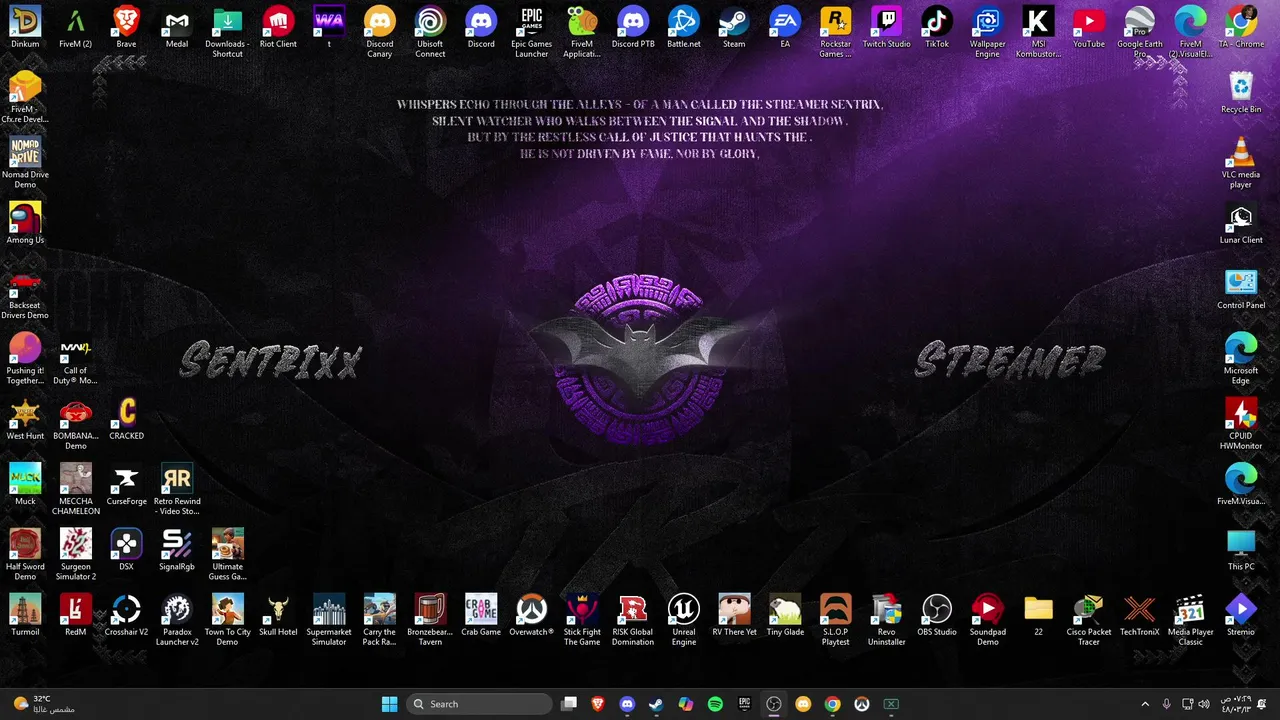Select the Discord PTB desktop shortcut
The height and width of the screenshot is (720, 1280).
coord(633,27)
